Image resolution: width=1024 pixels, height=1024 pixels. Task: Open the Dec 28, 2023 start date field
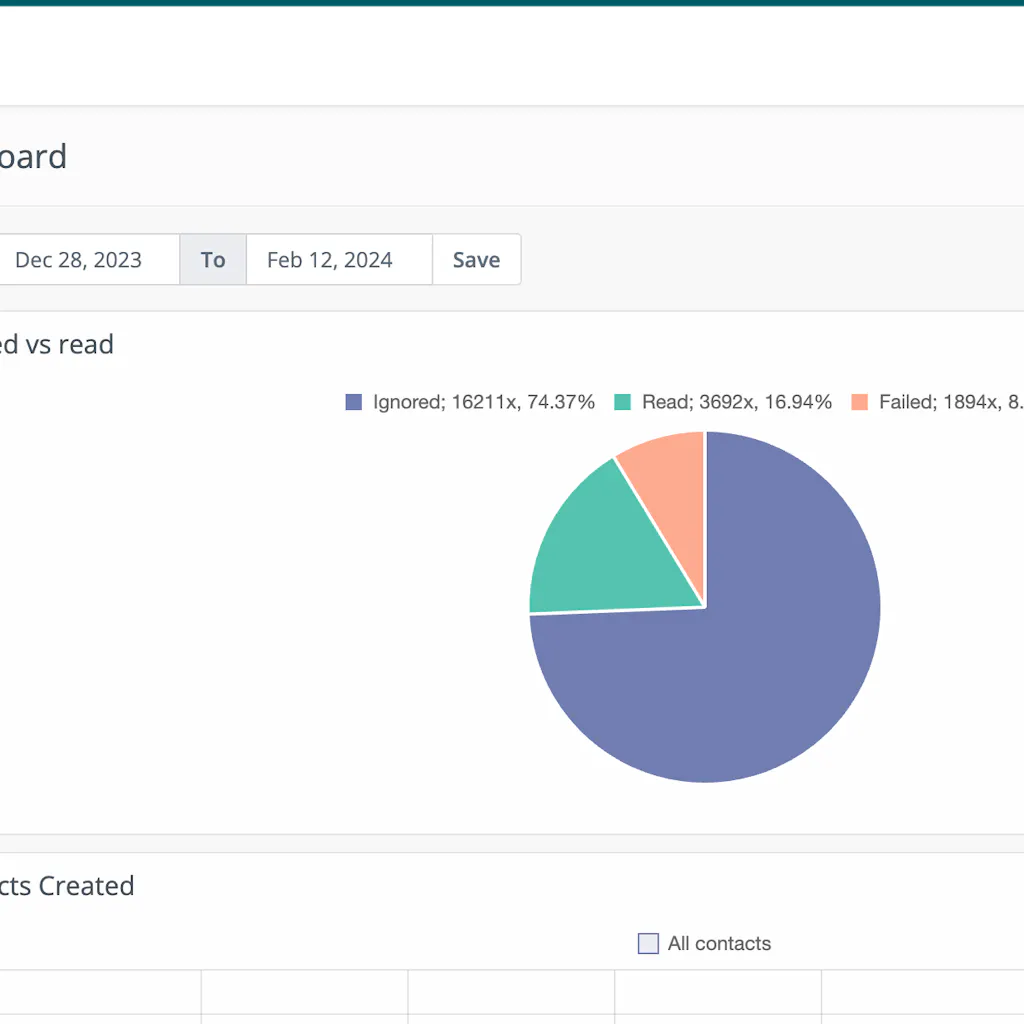tap(89, 259)
